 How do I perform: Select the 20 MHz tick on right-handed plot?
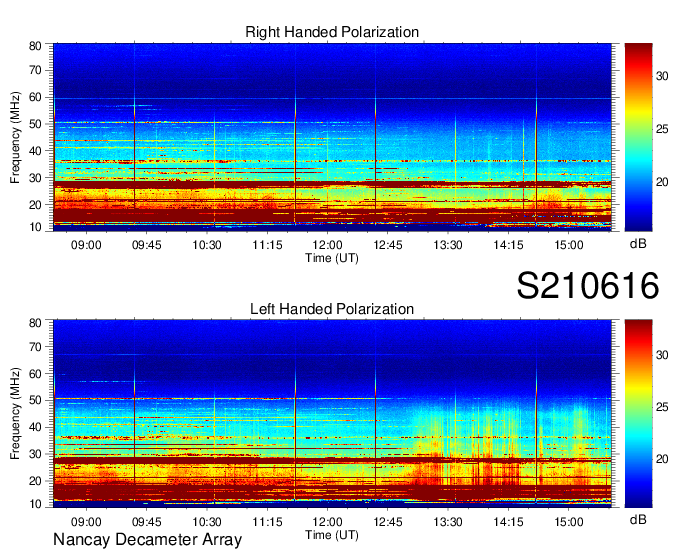(35, 205)
